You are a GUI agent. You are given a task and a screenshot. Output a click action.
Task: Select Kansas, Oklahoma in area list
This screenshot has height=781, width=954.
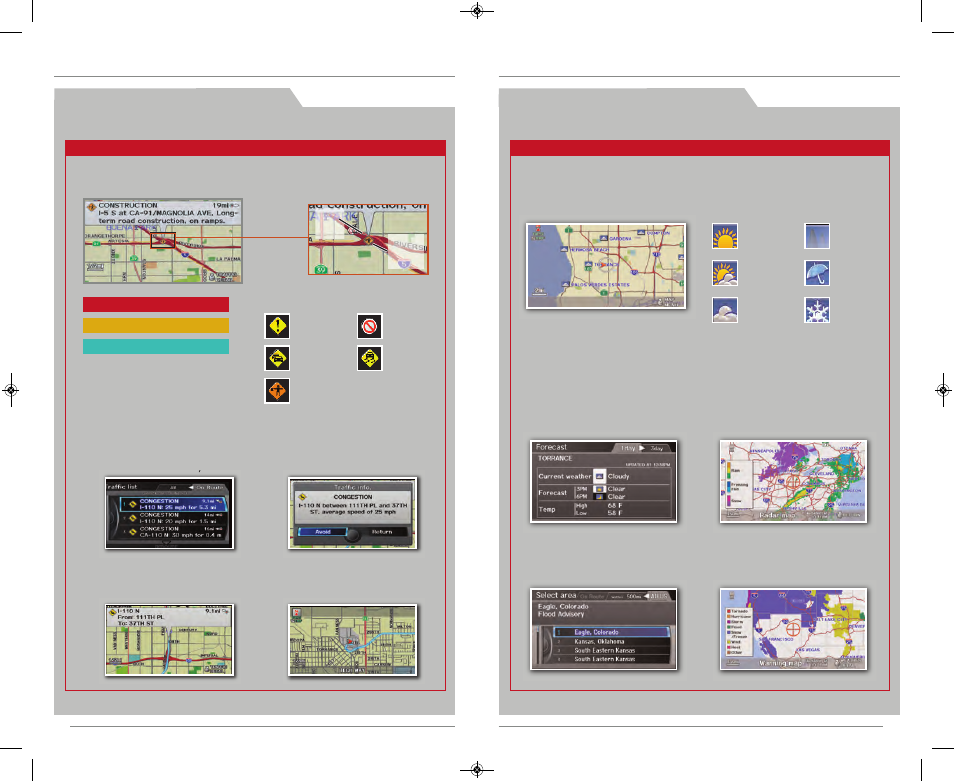(611, 642)
